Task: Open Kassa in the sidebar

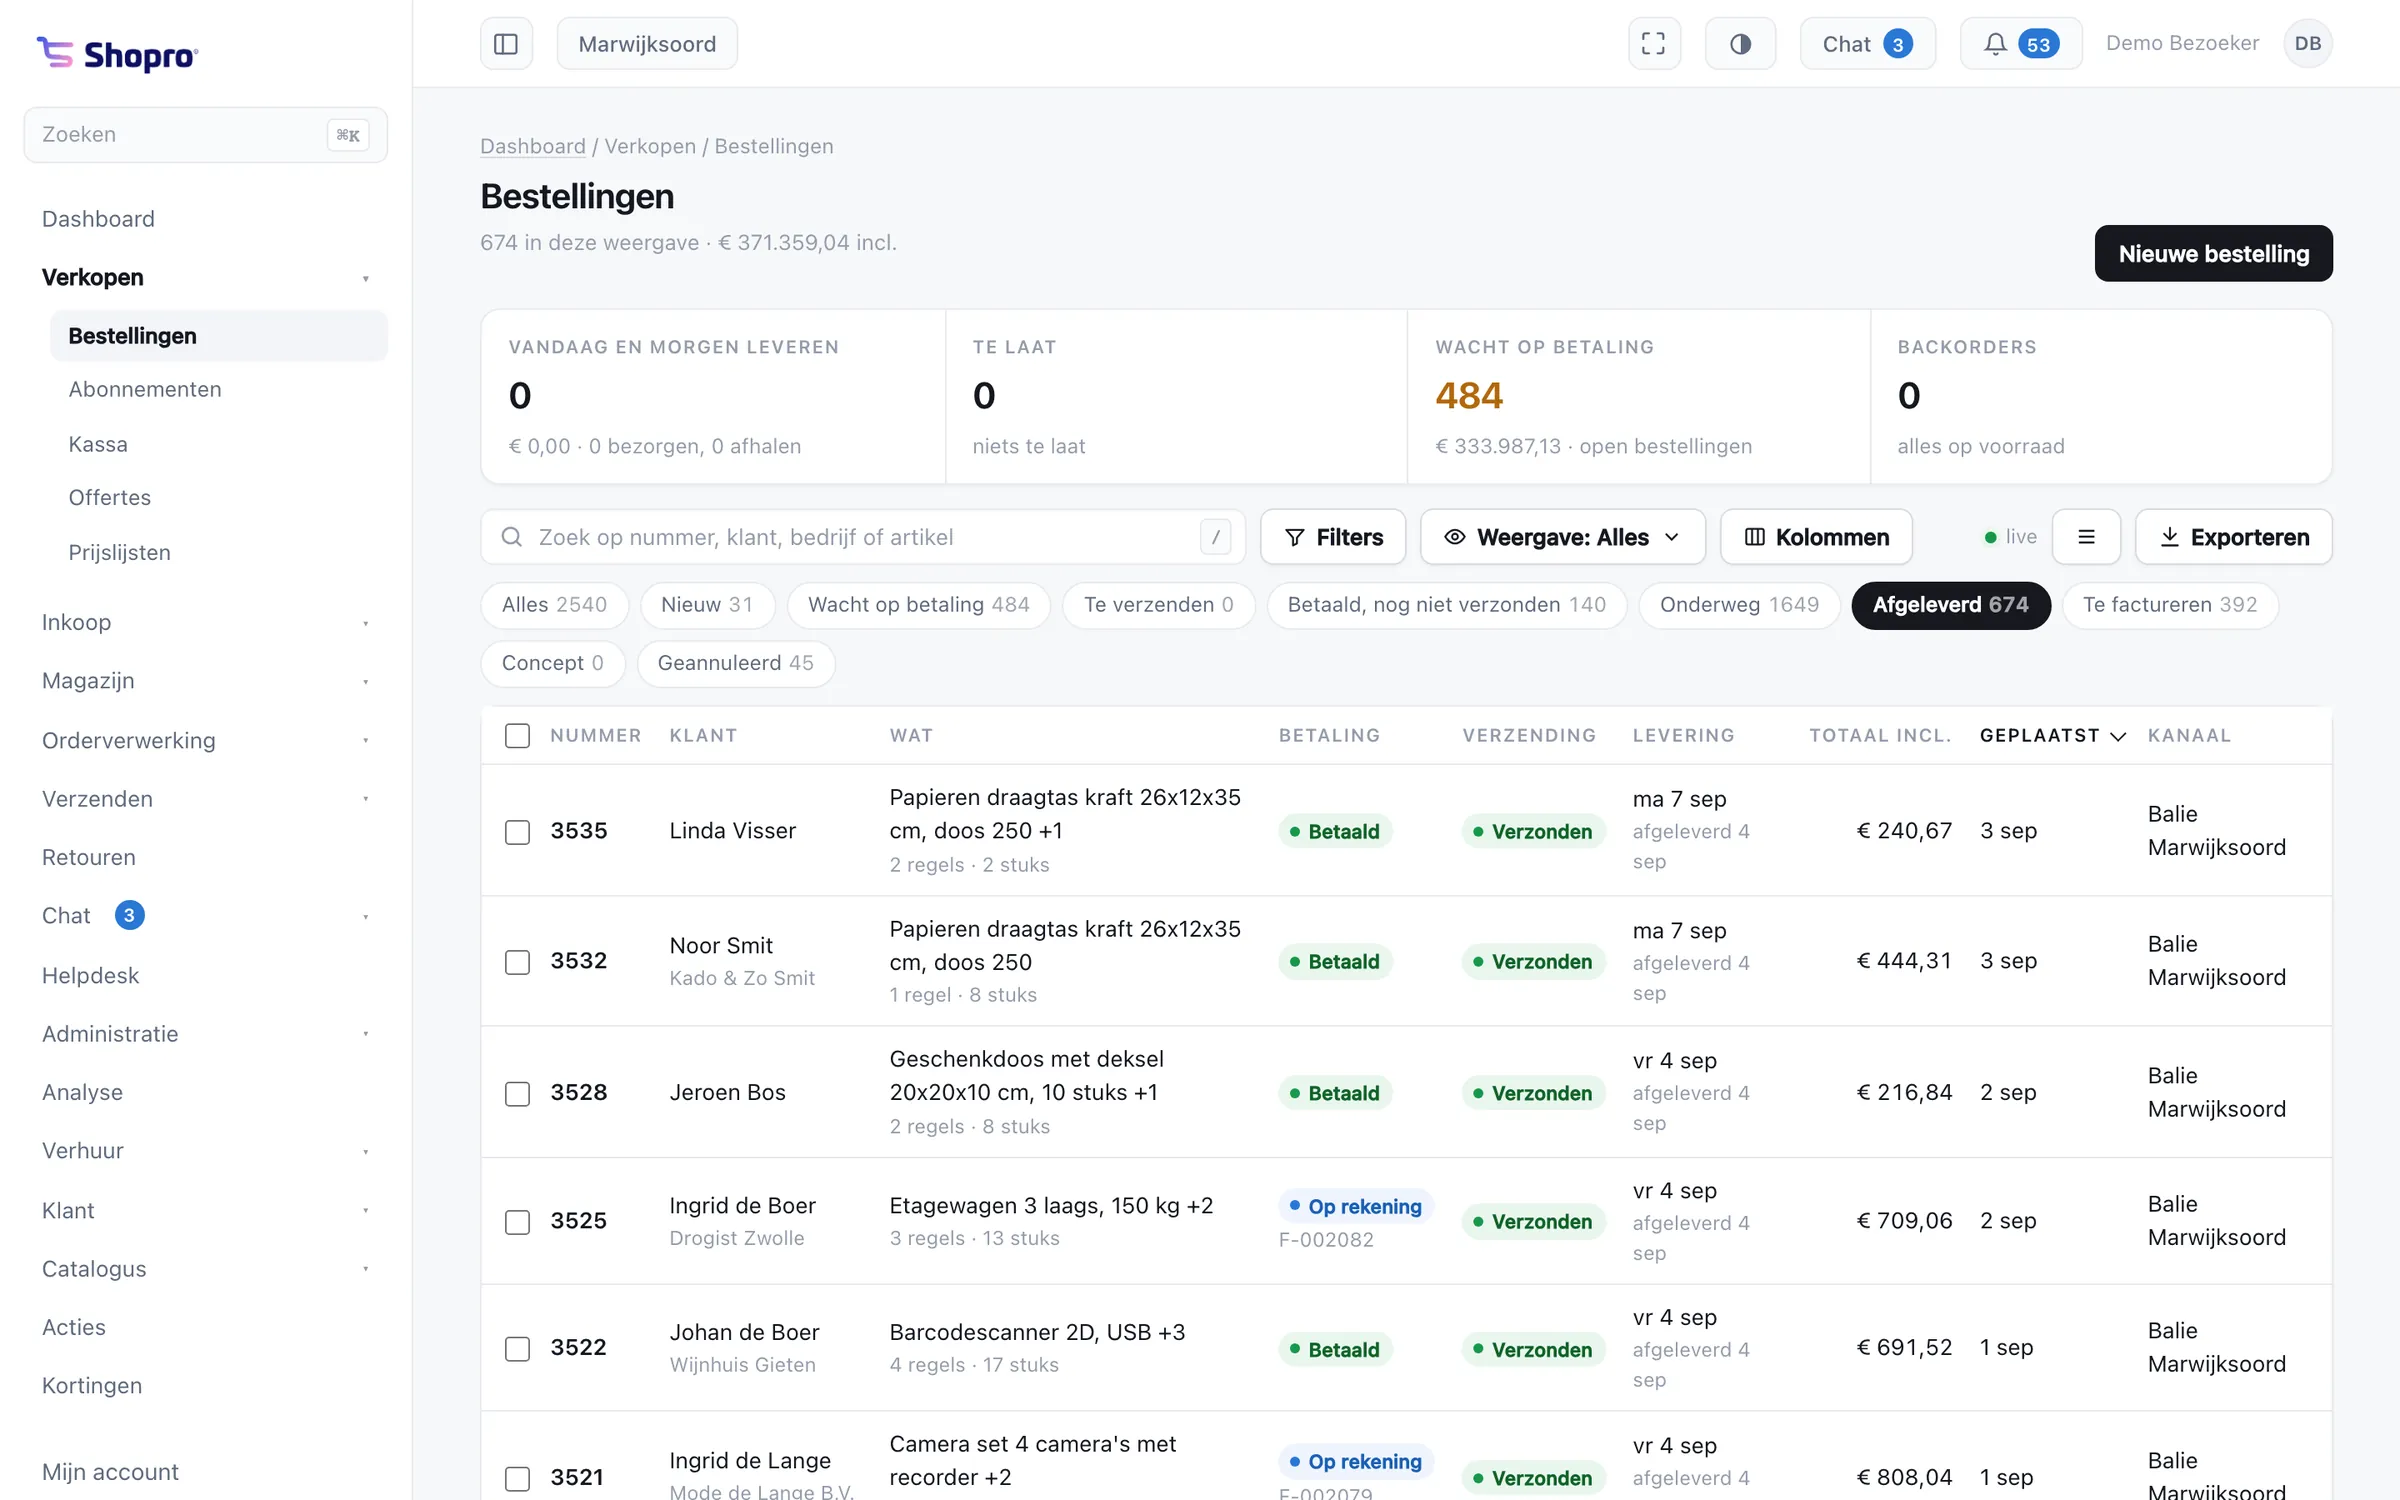Action: 218,444
